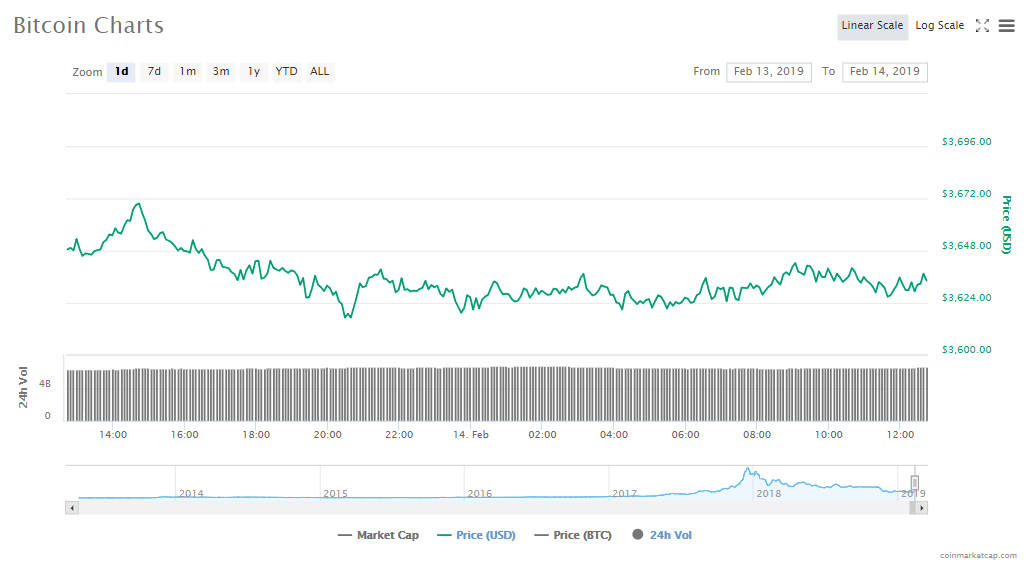Image resolution: width=1032 pixels, height=572 pixels.
Task: Switch to Linear Scale
Action: point(872,26)
